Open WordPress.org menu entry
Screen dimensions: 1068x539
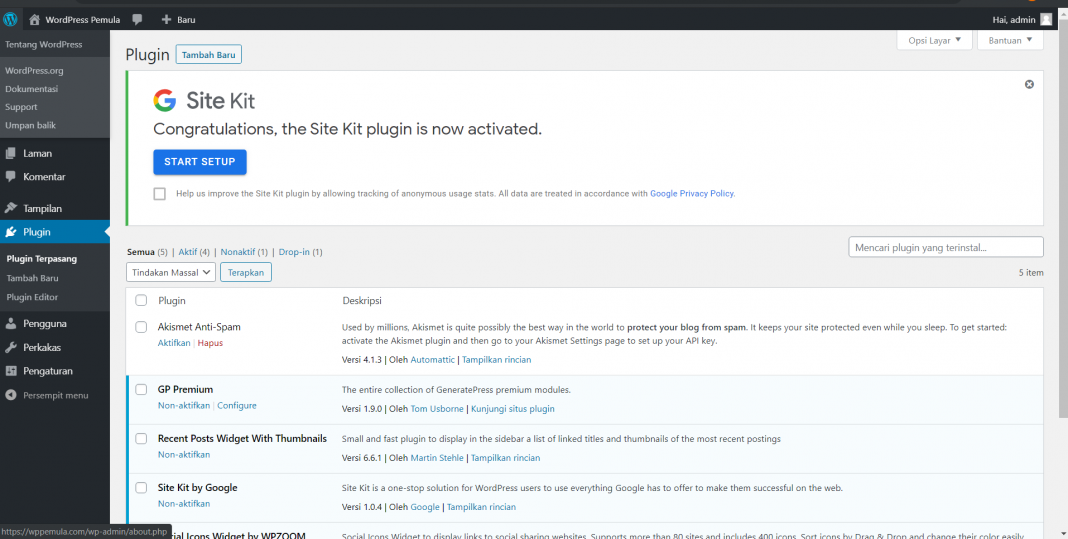(x=34, y=70)
